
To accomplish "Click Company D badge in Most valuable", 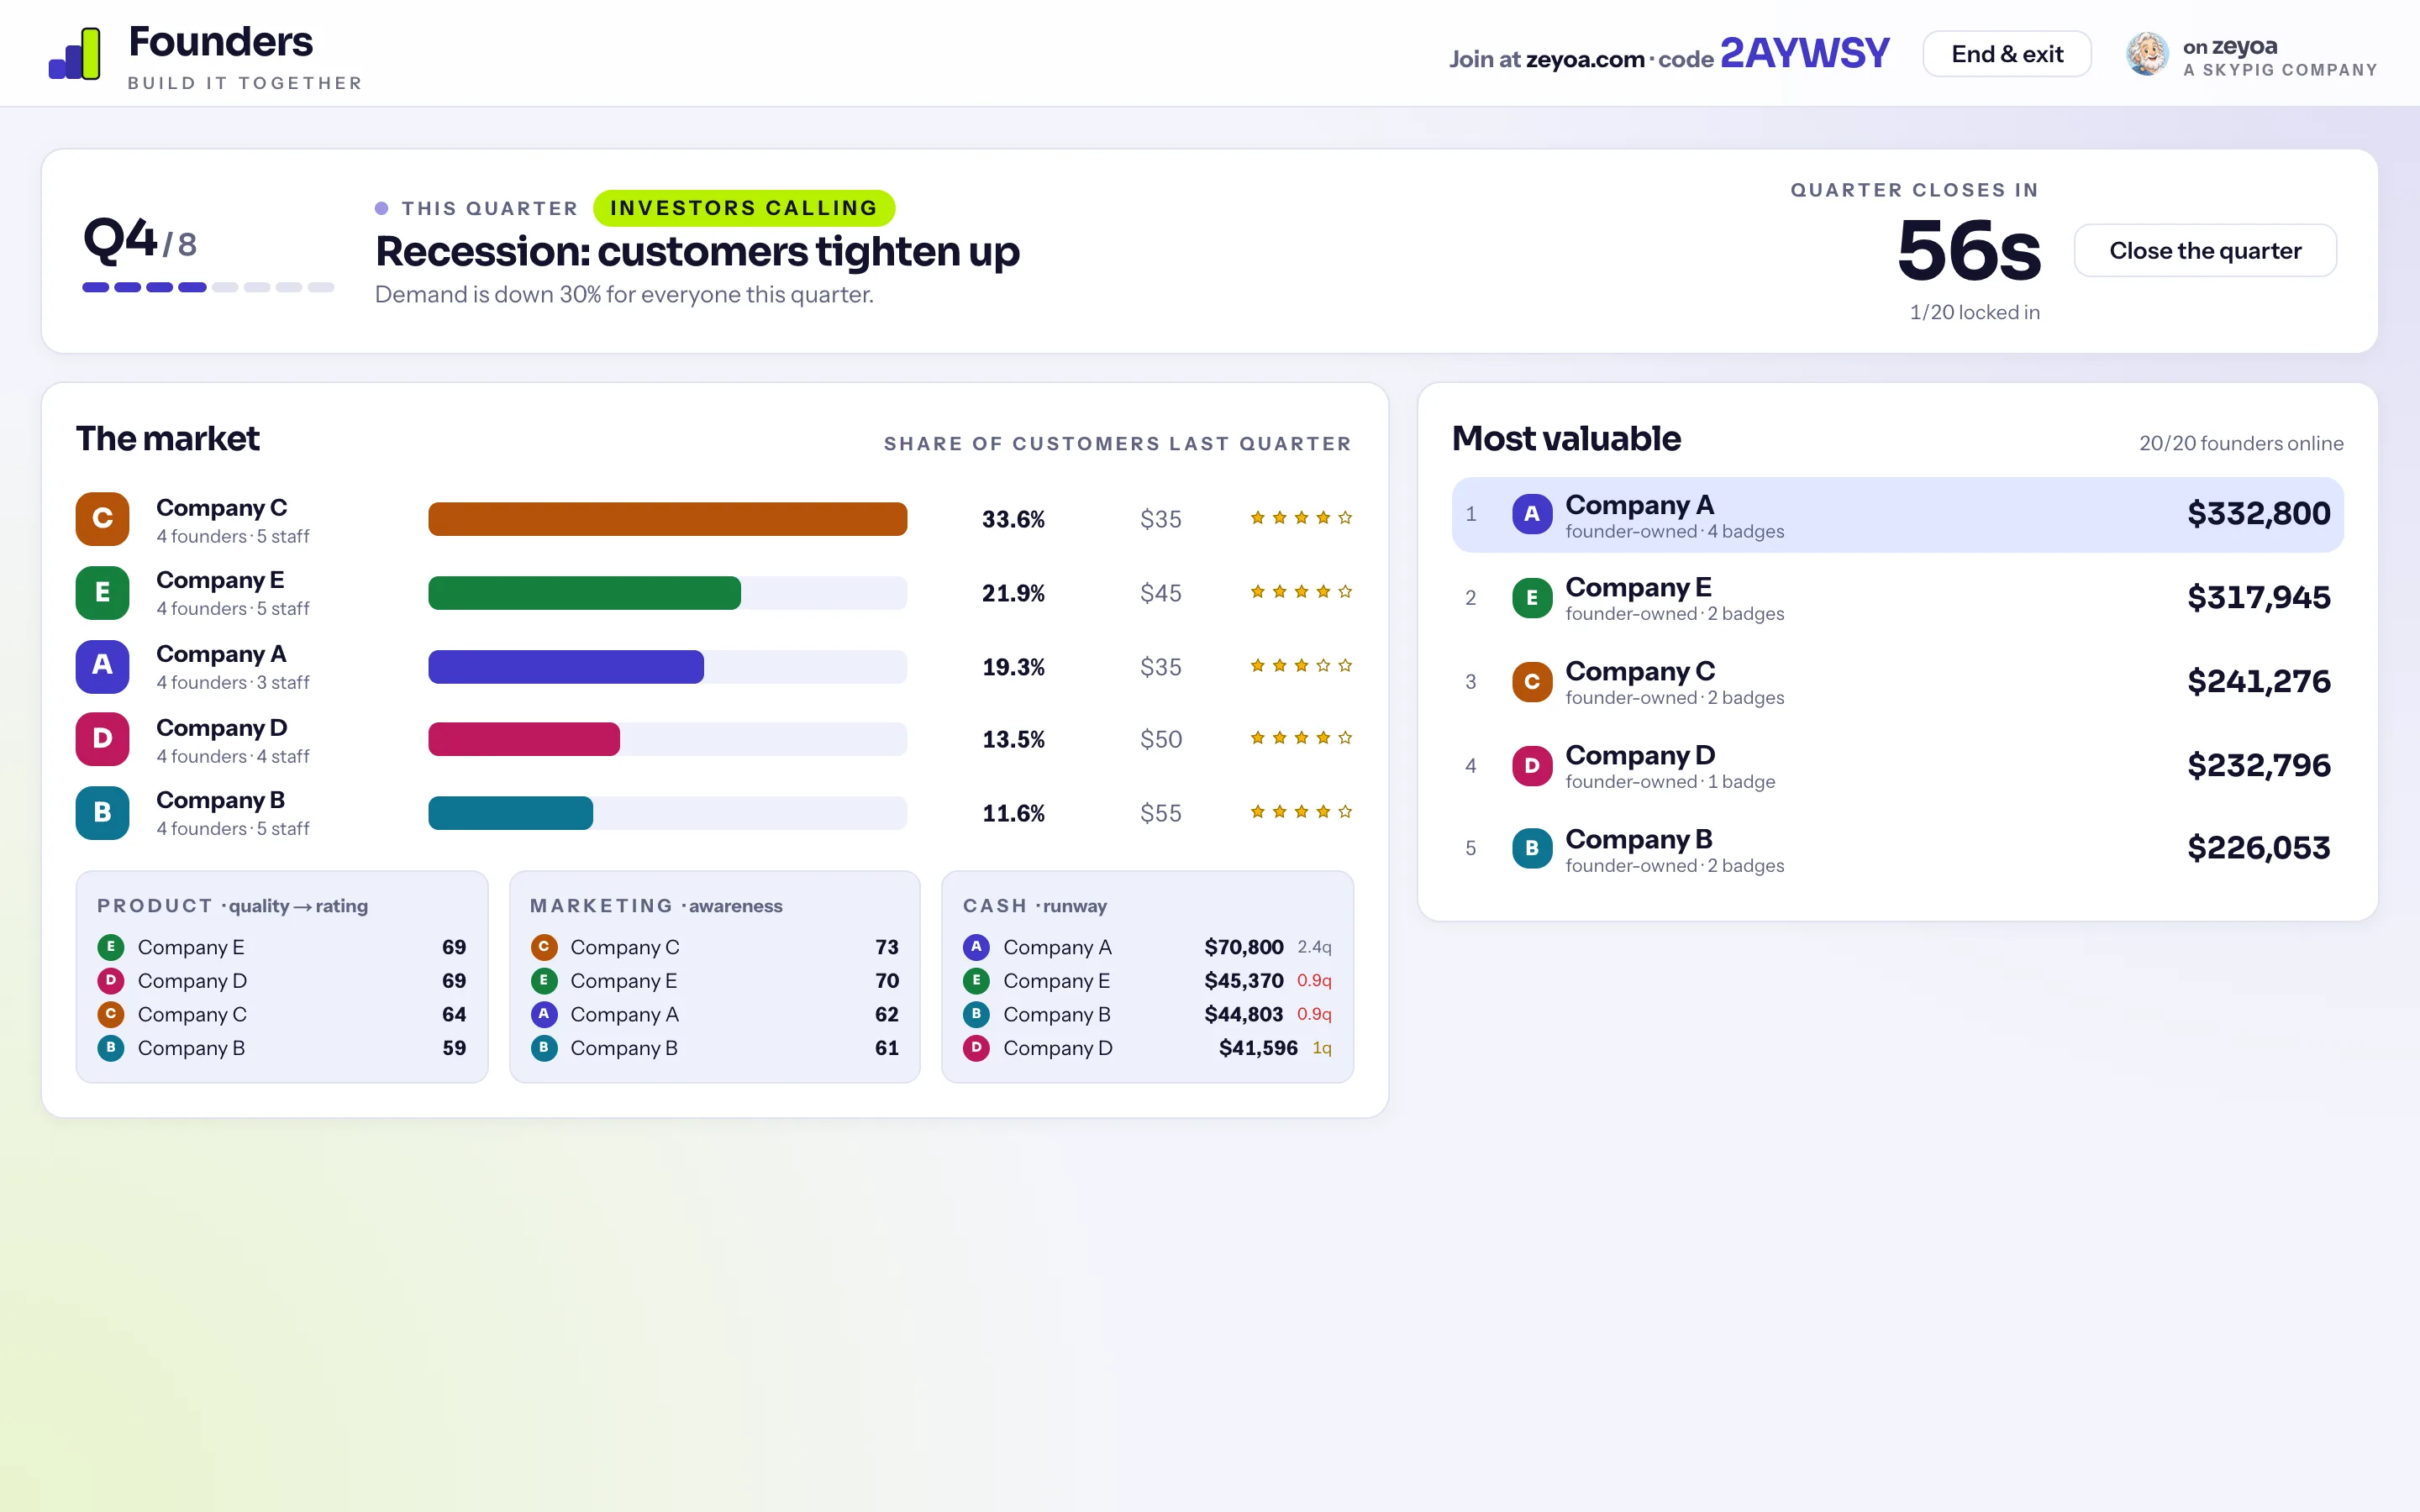I will click(1531, 766).
